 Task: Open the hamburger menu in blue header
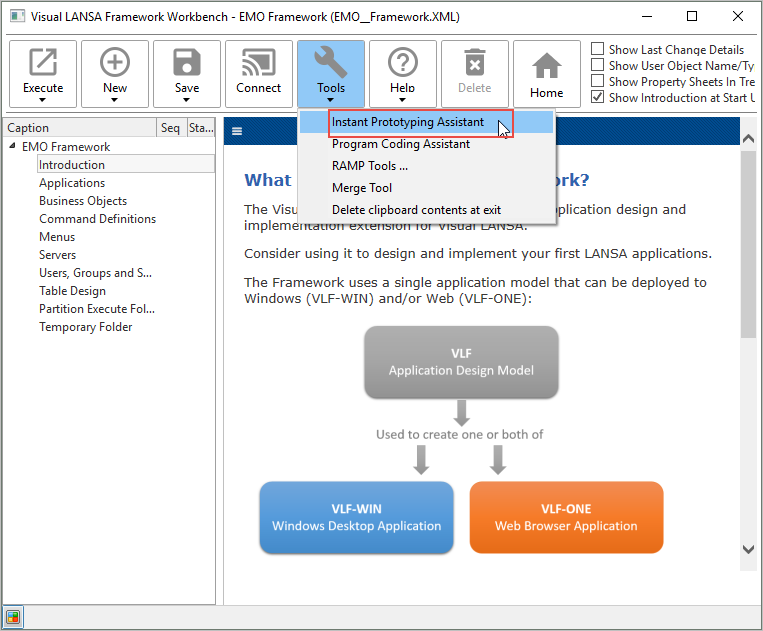237,131
